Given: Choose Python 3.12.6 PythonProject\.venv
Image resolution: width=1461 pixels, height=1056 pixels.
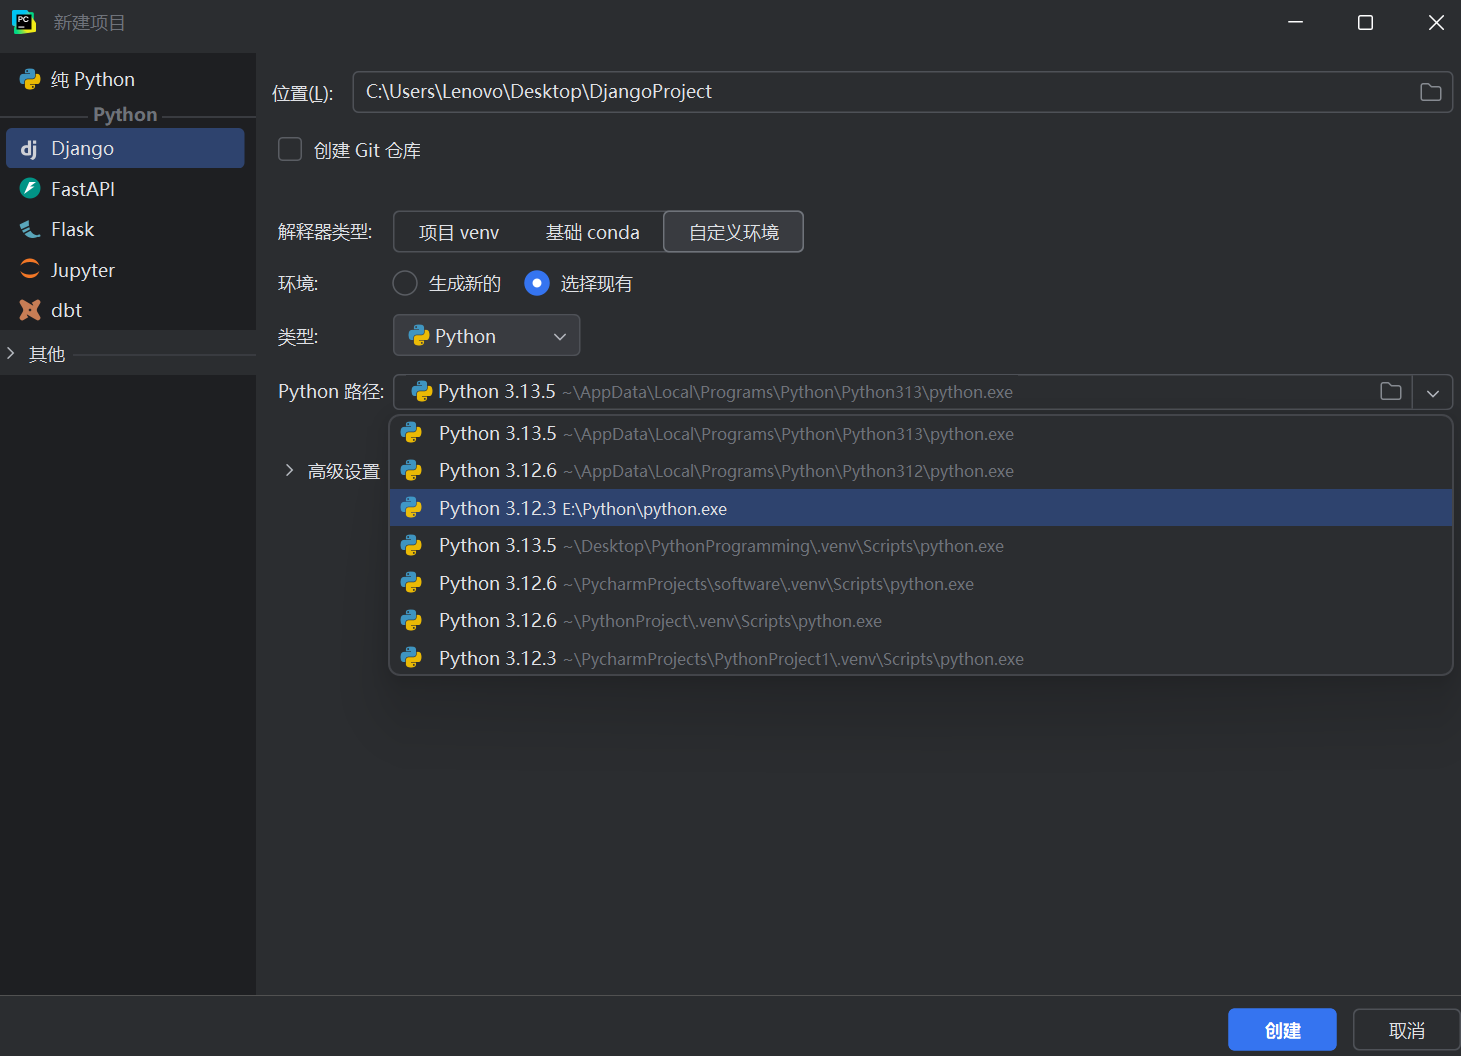Looking at the screenshot, I should (x=920, y=620).
